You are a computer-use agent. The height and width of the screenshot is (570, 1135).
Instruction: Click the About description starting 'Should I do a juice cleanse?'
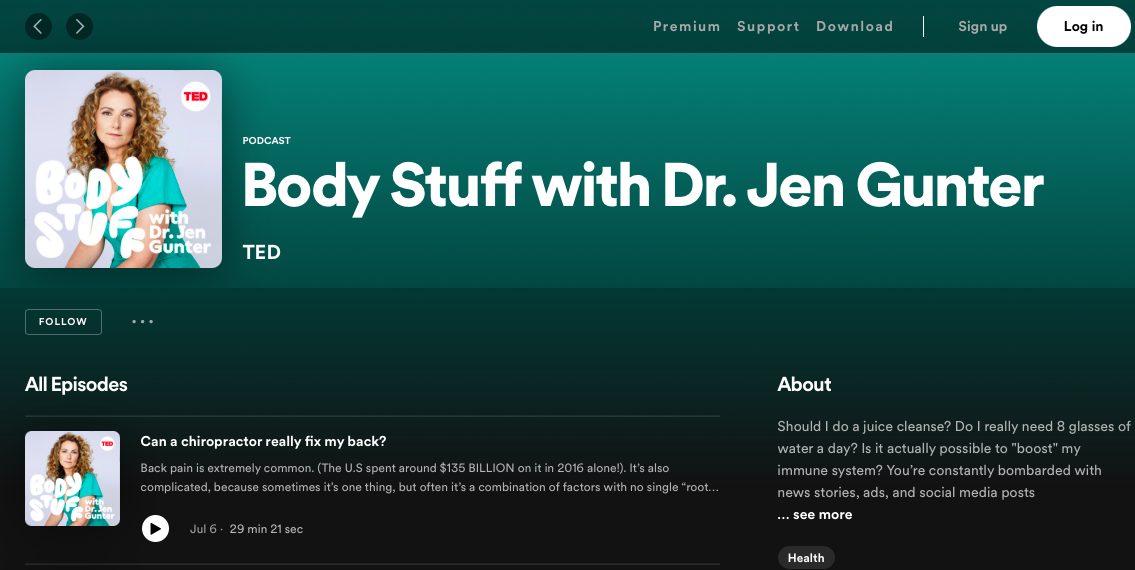pyautogui.click(x=954, y=459)
